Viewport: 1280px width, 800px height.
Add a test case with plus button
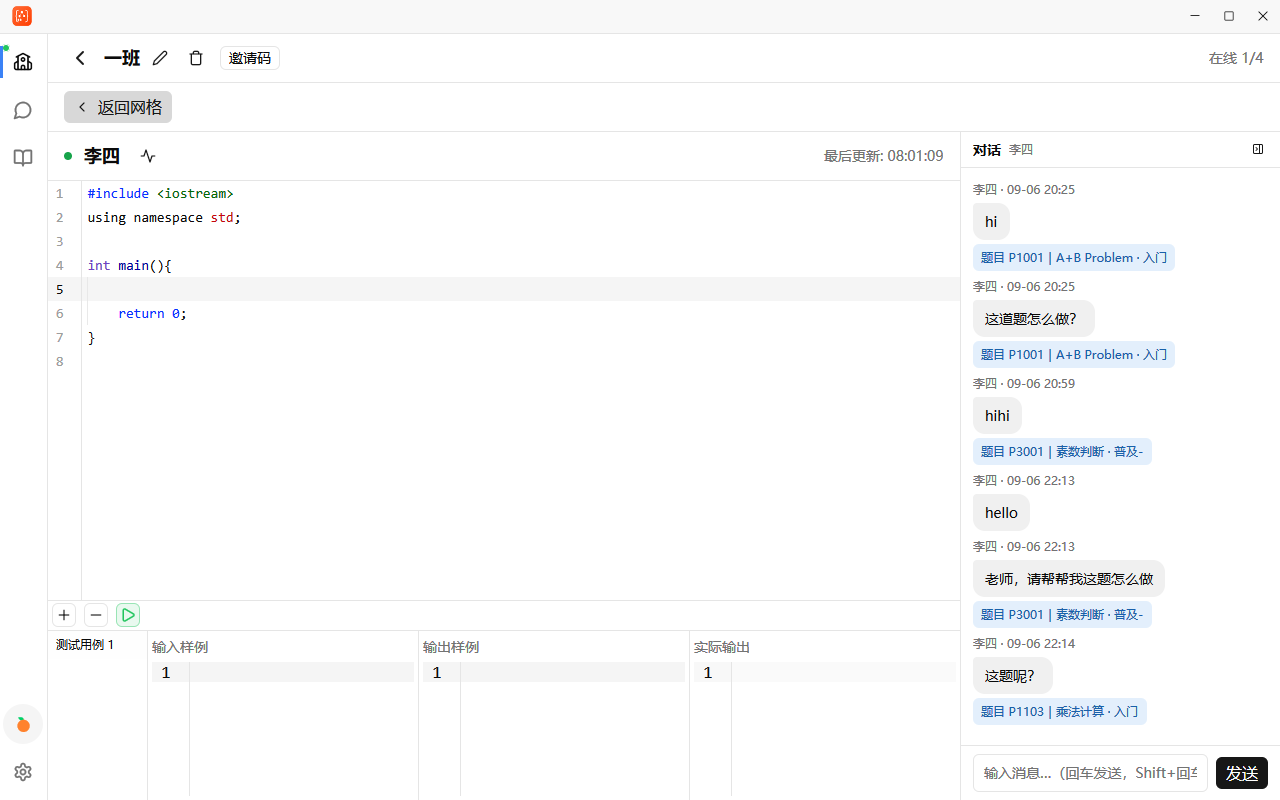(64, 615)
